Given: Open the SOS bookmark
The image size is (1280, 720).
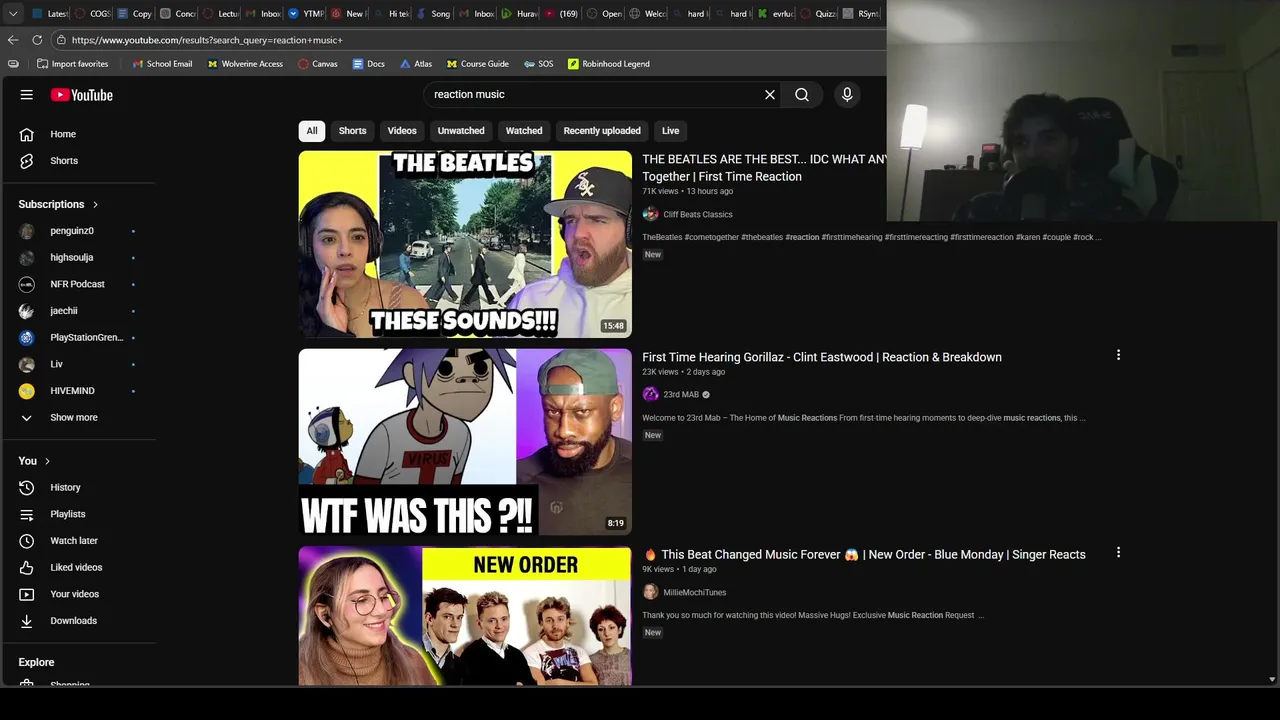Looking at the screenshot, I should click(x=538, y=64).
